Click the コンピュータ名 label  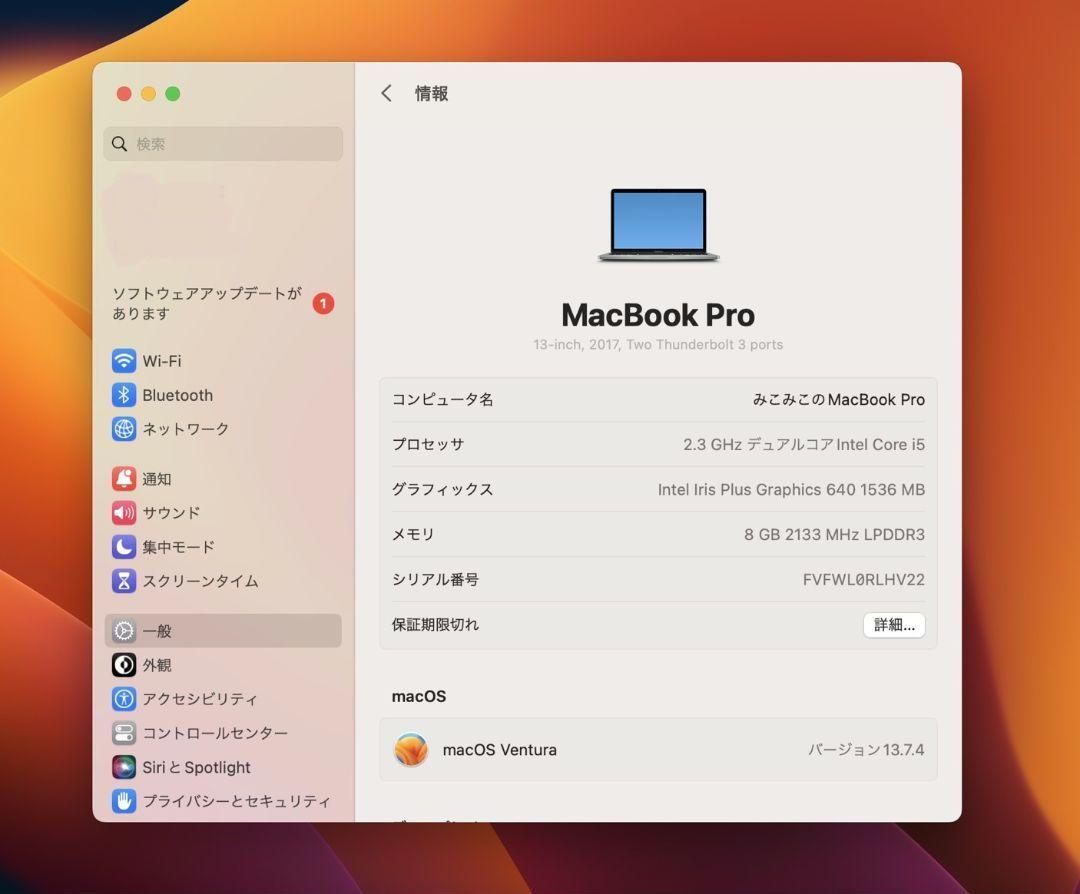442,399
